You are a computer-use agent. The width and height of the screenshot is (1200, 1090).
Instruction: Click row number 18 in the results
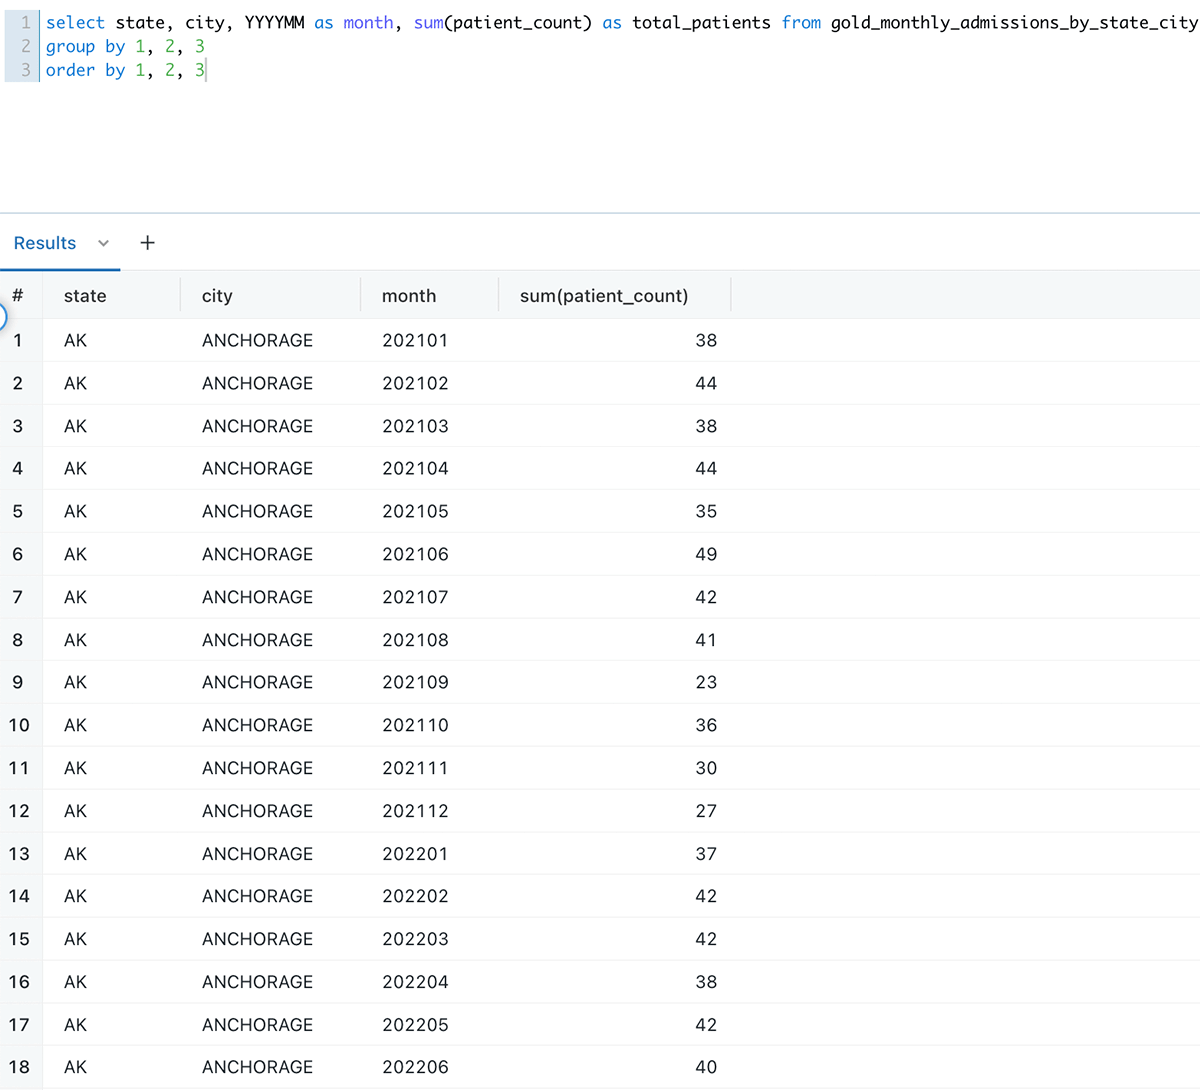19,1067
